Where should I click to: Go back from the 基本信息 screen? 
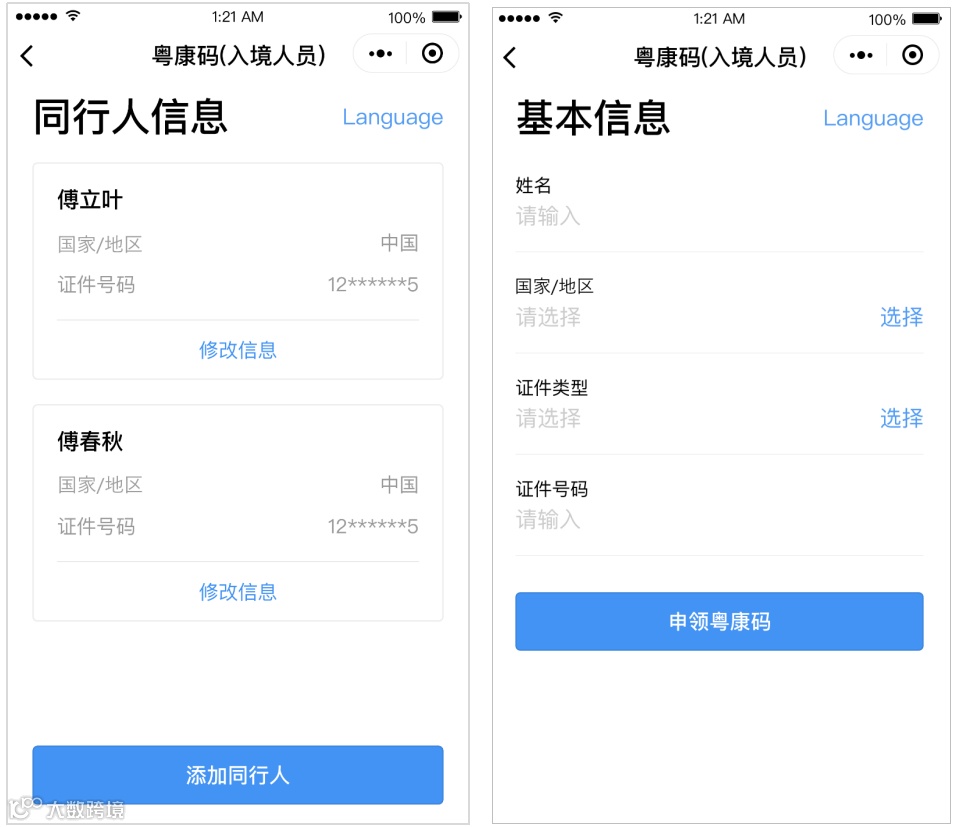click(x=510, y=58)
